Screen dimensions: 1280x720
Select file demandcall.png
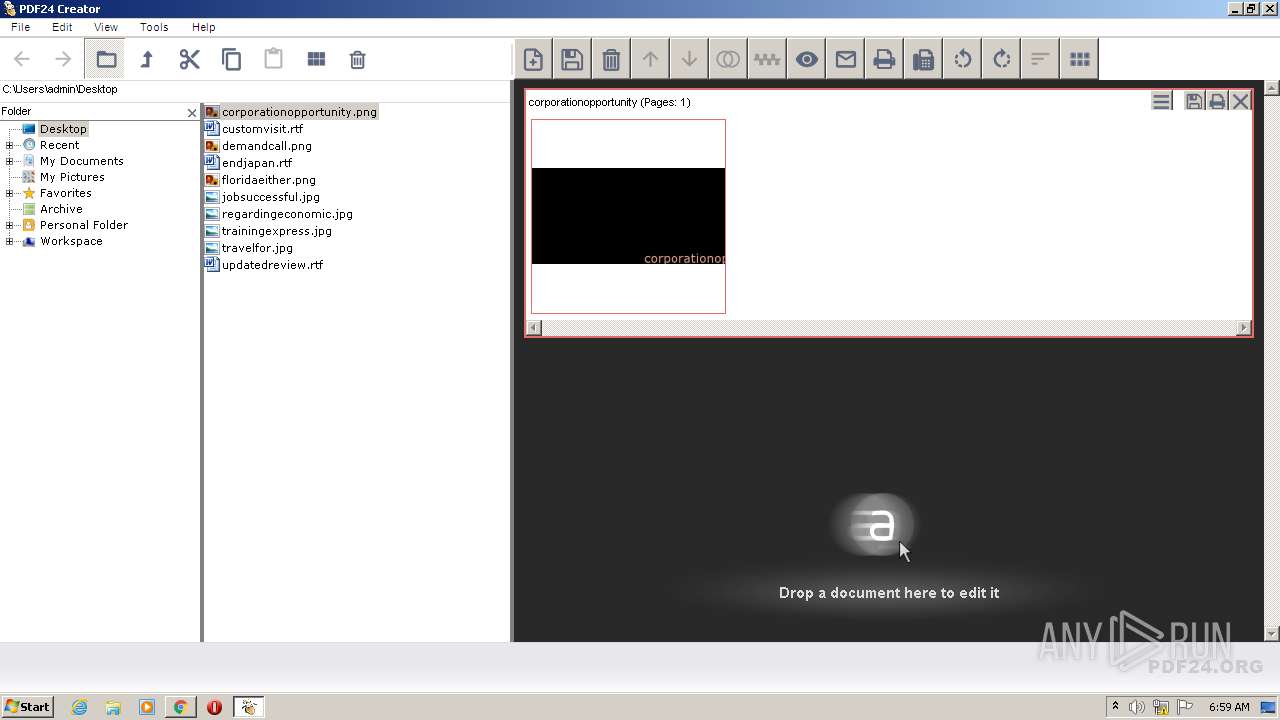point(258,146)
